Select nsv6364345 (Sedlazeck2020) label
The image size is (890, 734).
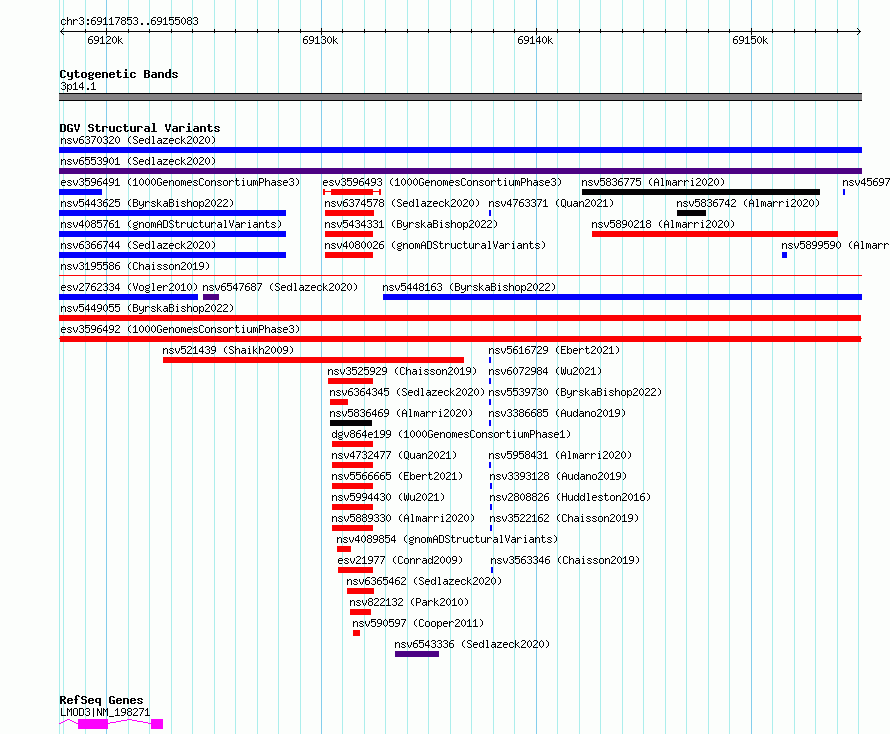point(407,392)
